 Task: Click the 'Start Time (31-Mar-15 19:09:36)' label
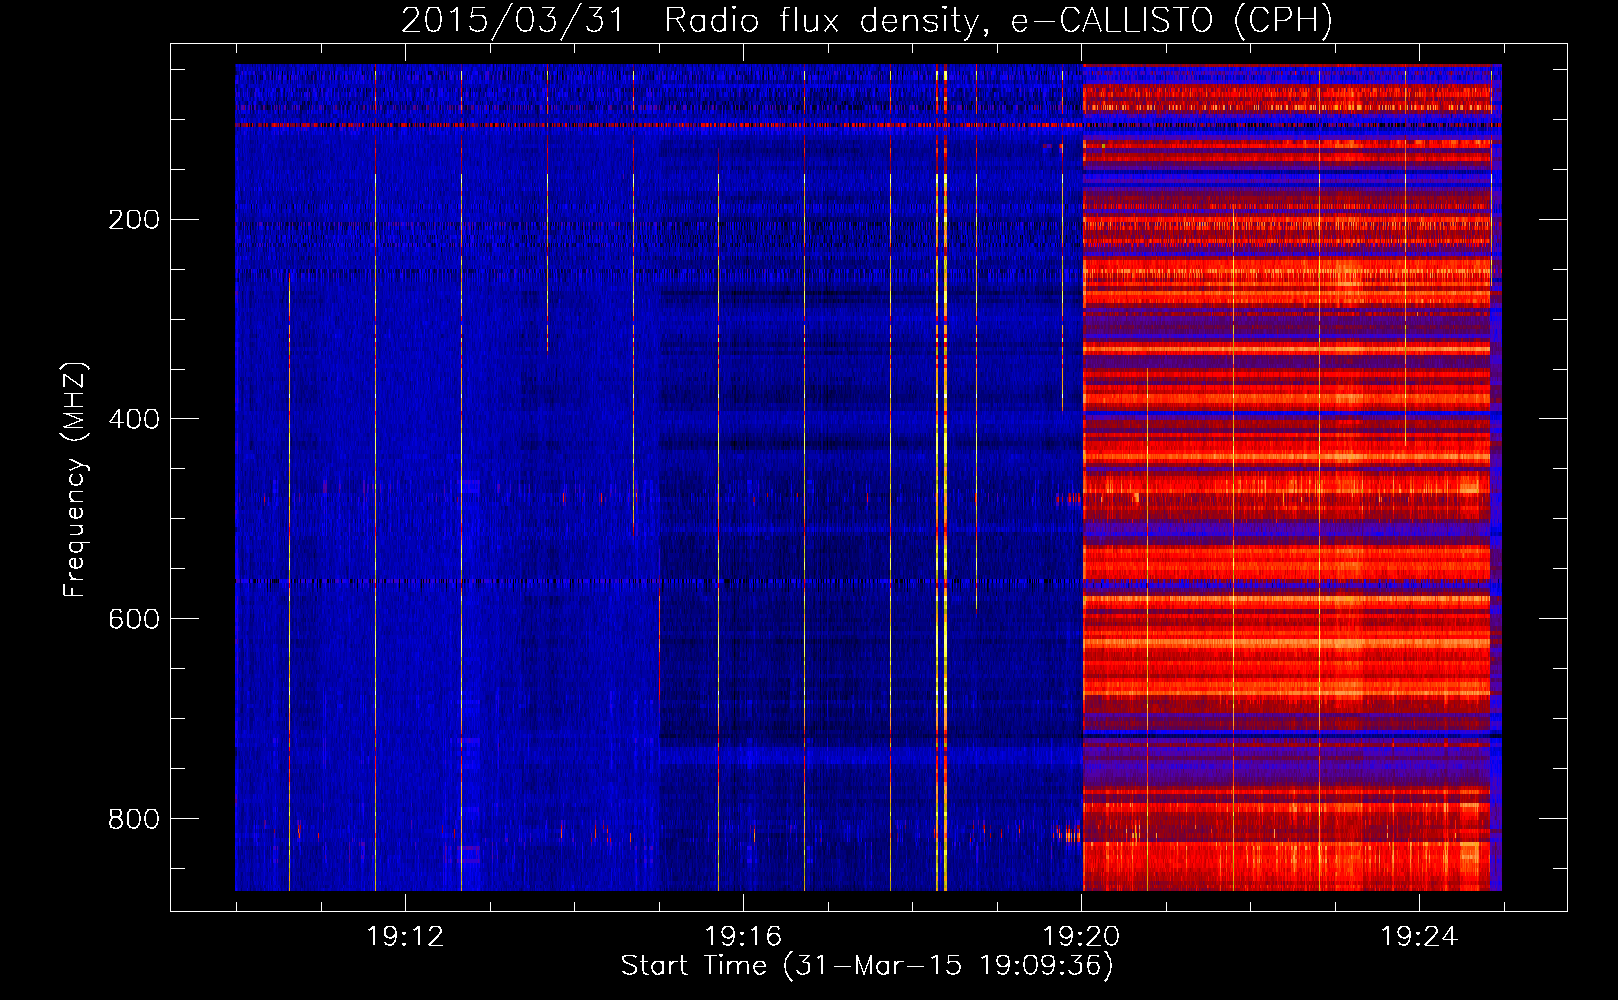coord(867,966)
